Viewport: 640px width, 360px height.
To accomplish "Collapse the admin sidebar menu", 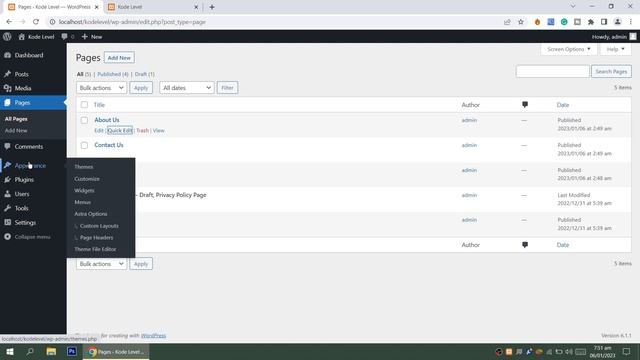I will point(33,237).
